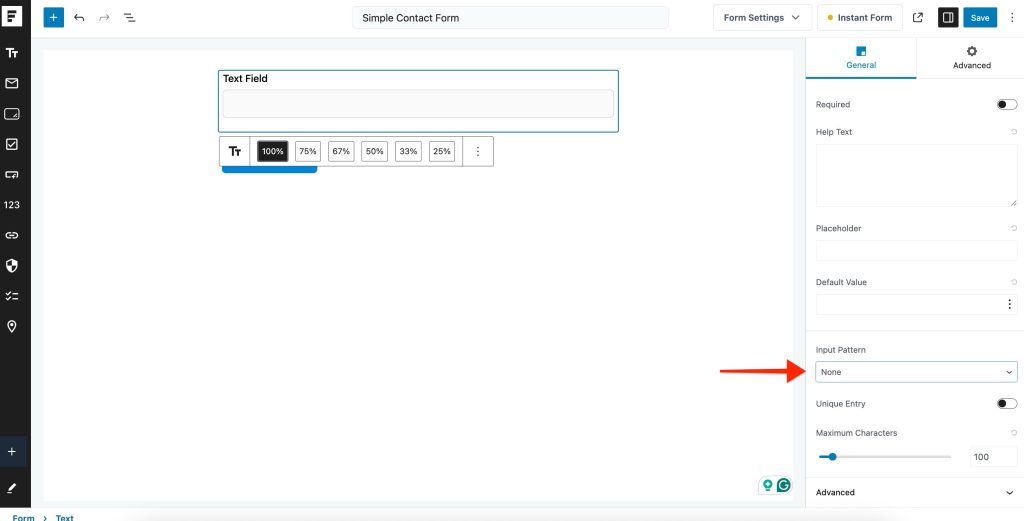Viewport: 1024px width, 521px height.
Task: Click the form title Simple Contact Form
Action: pos(510,18)
